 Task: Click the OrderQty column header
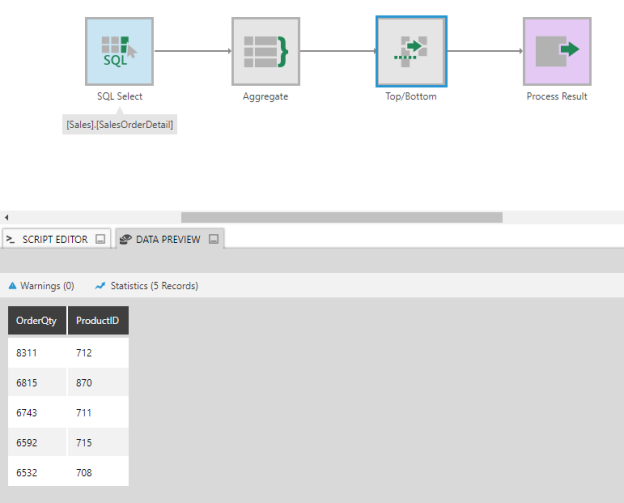tap(37, 320)
